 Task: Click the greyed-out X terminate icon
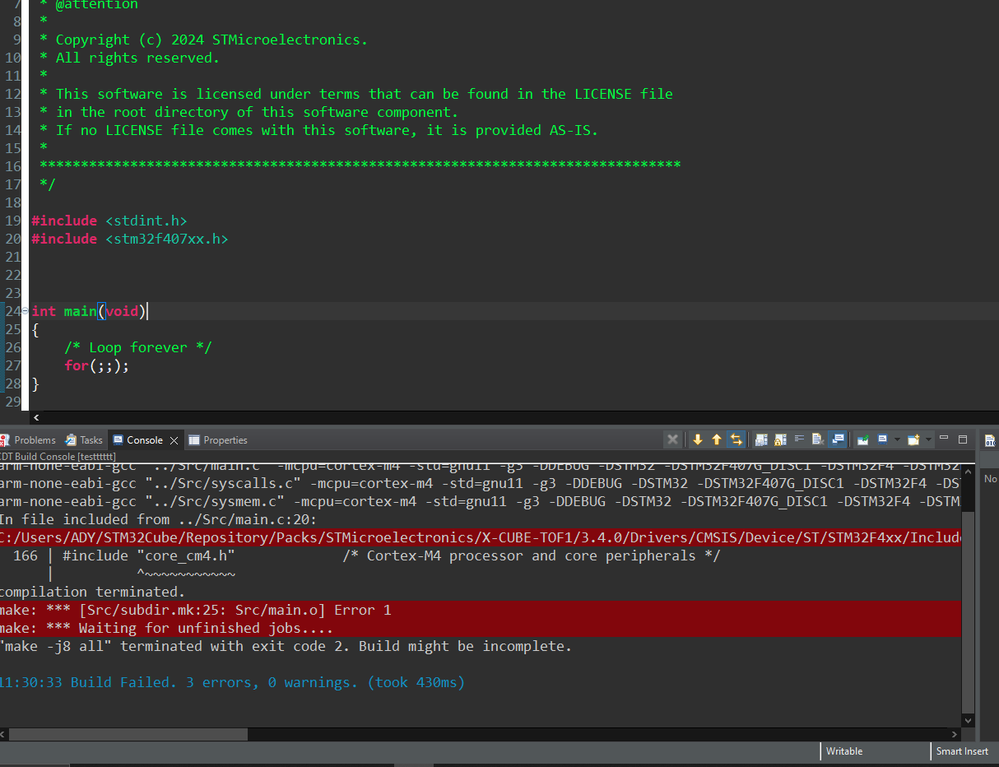coord(672,440)
